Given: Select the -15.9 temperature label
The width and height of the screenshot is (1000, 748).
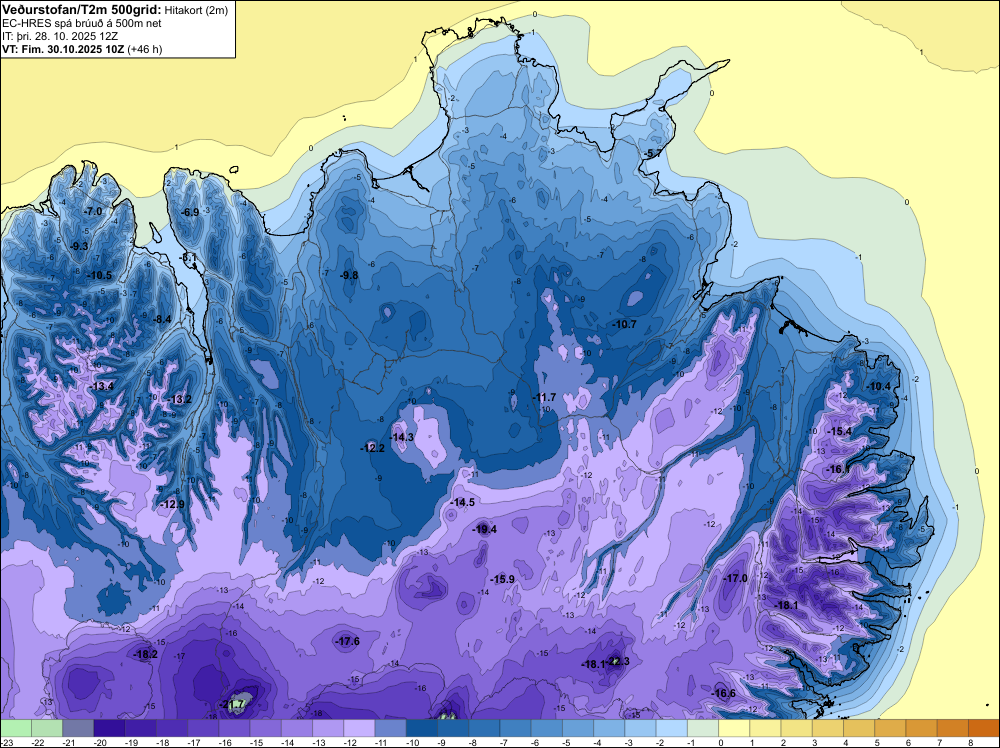Looking at the screenshot, I should tap(502, 579).
